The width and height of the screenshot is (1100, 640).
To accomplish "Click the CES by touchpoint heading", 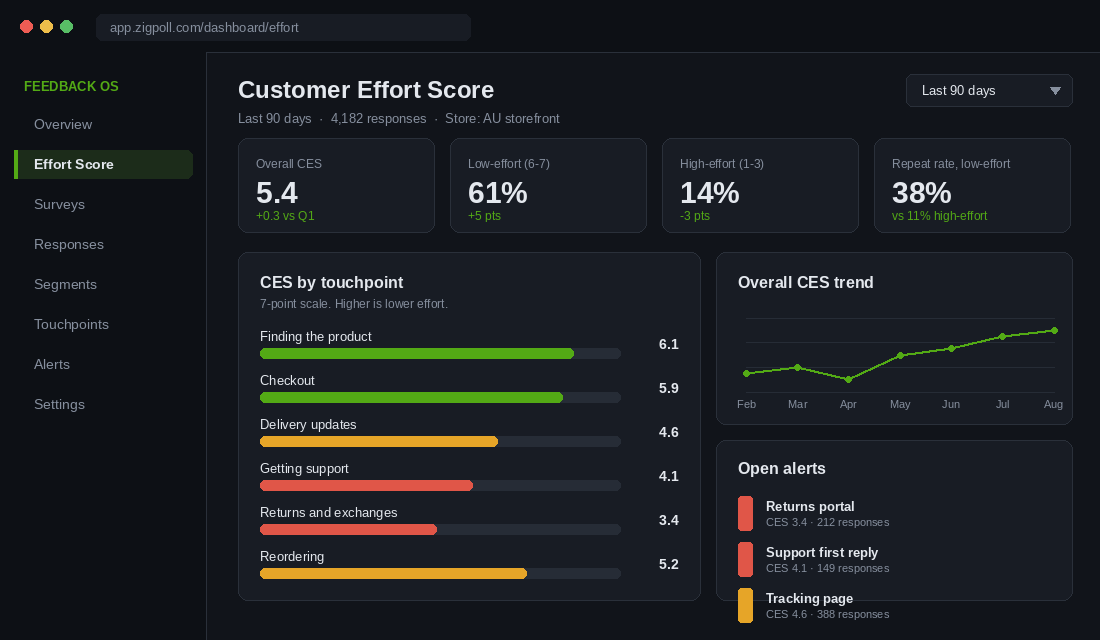I will (331, 282).
